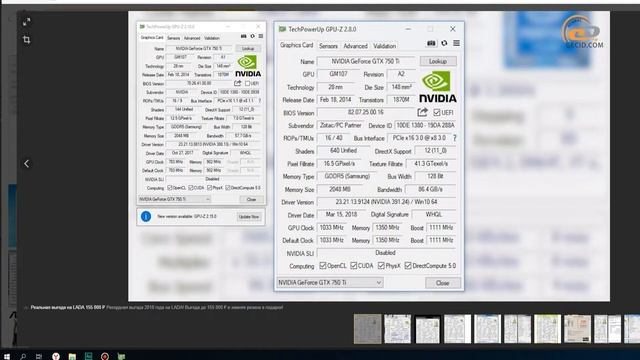Click the Shaders value 640 Unified

(x=343, y=151)
